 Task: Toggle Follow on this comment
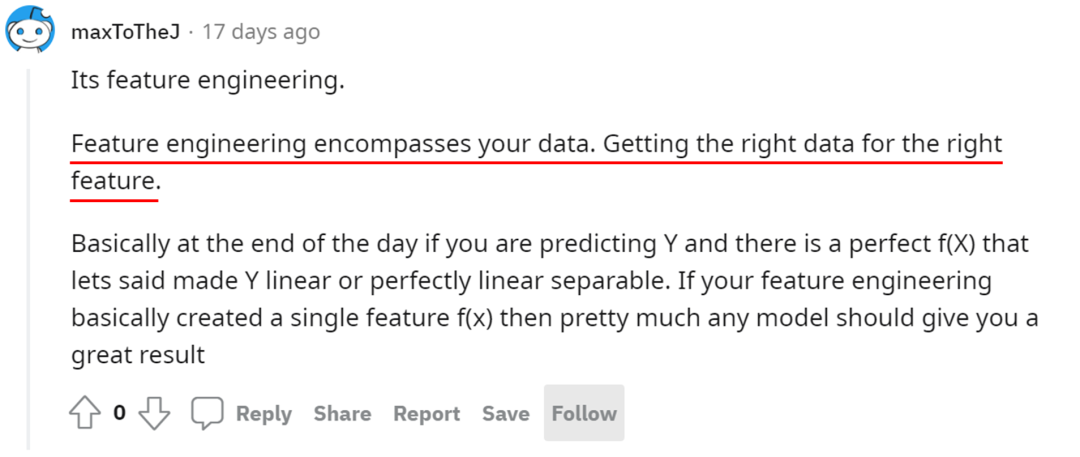click(584, 414)
